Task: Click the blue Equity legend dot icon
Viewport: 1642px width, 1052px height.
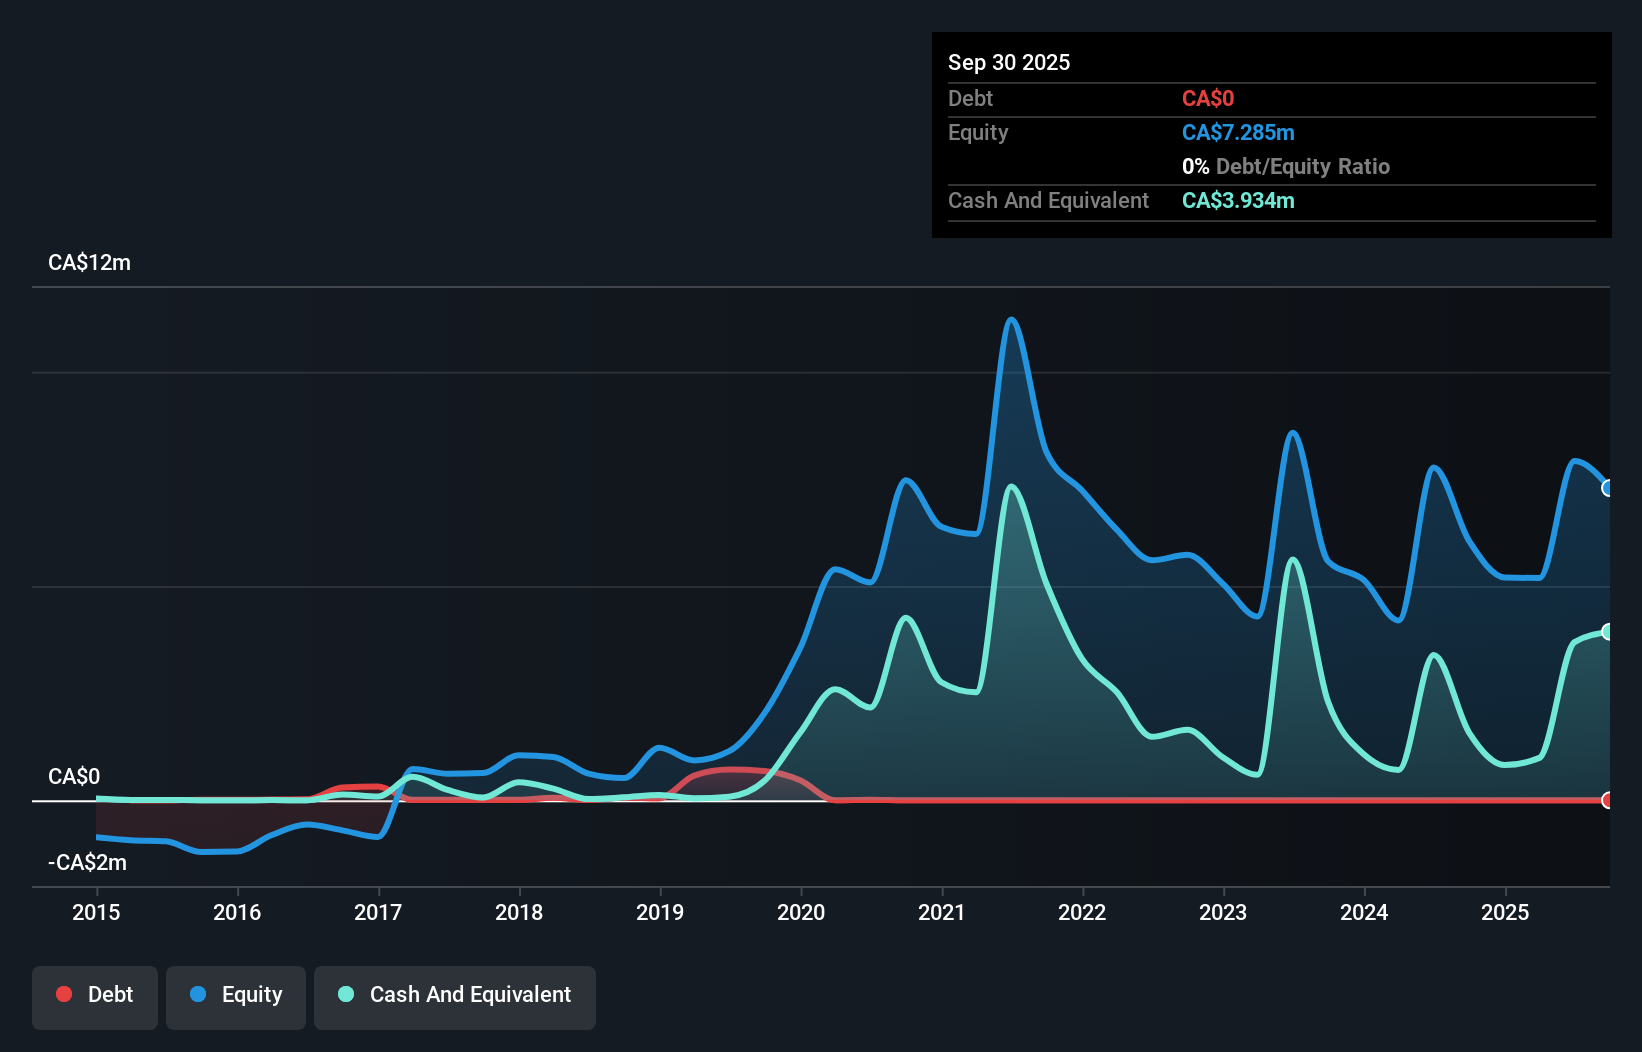Action: [x=197, y=994]
